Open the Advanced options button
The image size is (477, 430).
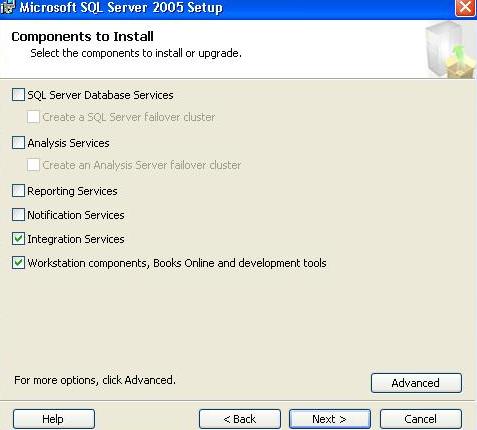[416, 383]
